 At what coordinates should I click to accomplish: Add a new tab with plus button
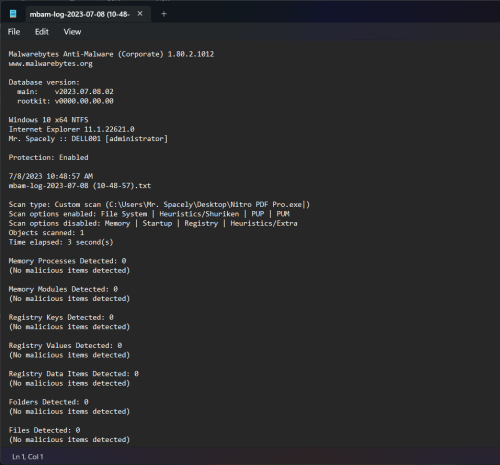164,14
